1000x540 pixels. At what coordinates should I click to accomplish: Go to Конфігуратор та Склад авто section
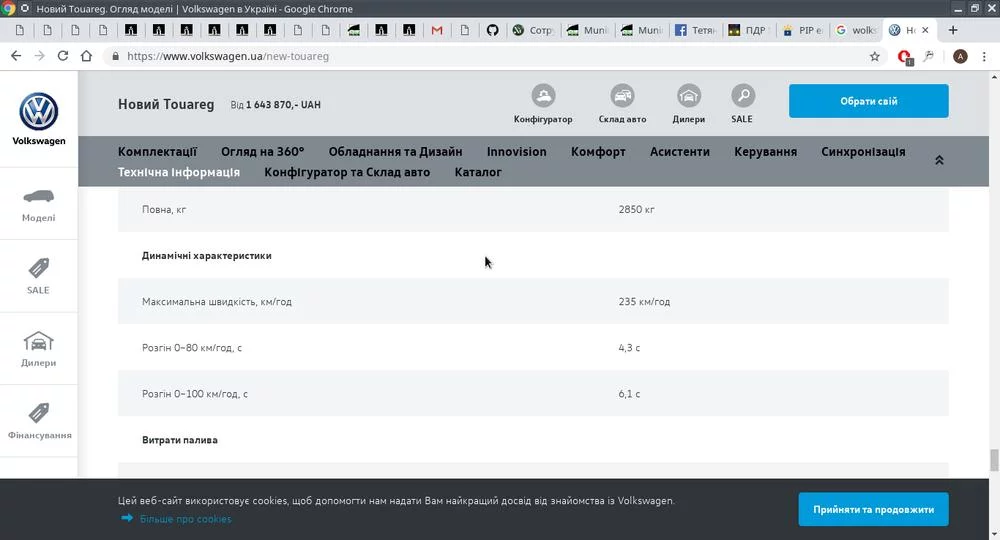click(x=347, y=172)
